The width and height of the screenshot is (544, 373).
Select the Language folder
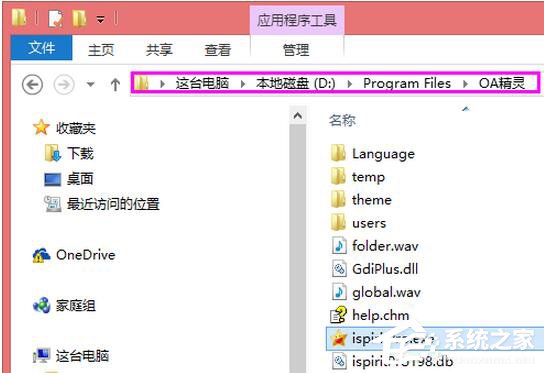point(383,154)
